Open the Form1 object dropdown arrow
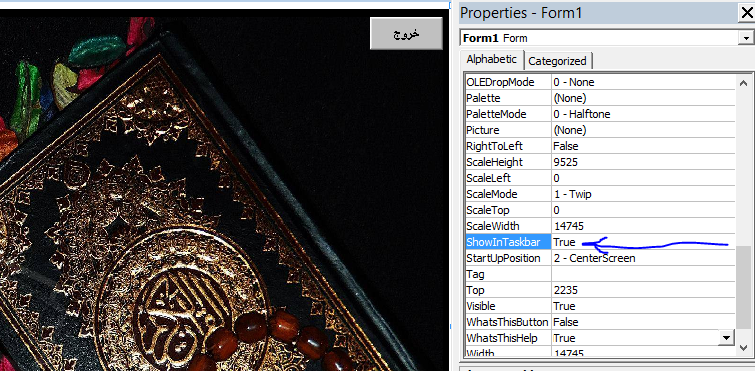 click(x=746, y=38)
